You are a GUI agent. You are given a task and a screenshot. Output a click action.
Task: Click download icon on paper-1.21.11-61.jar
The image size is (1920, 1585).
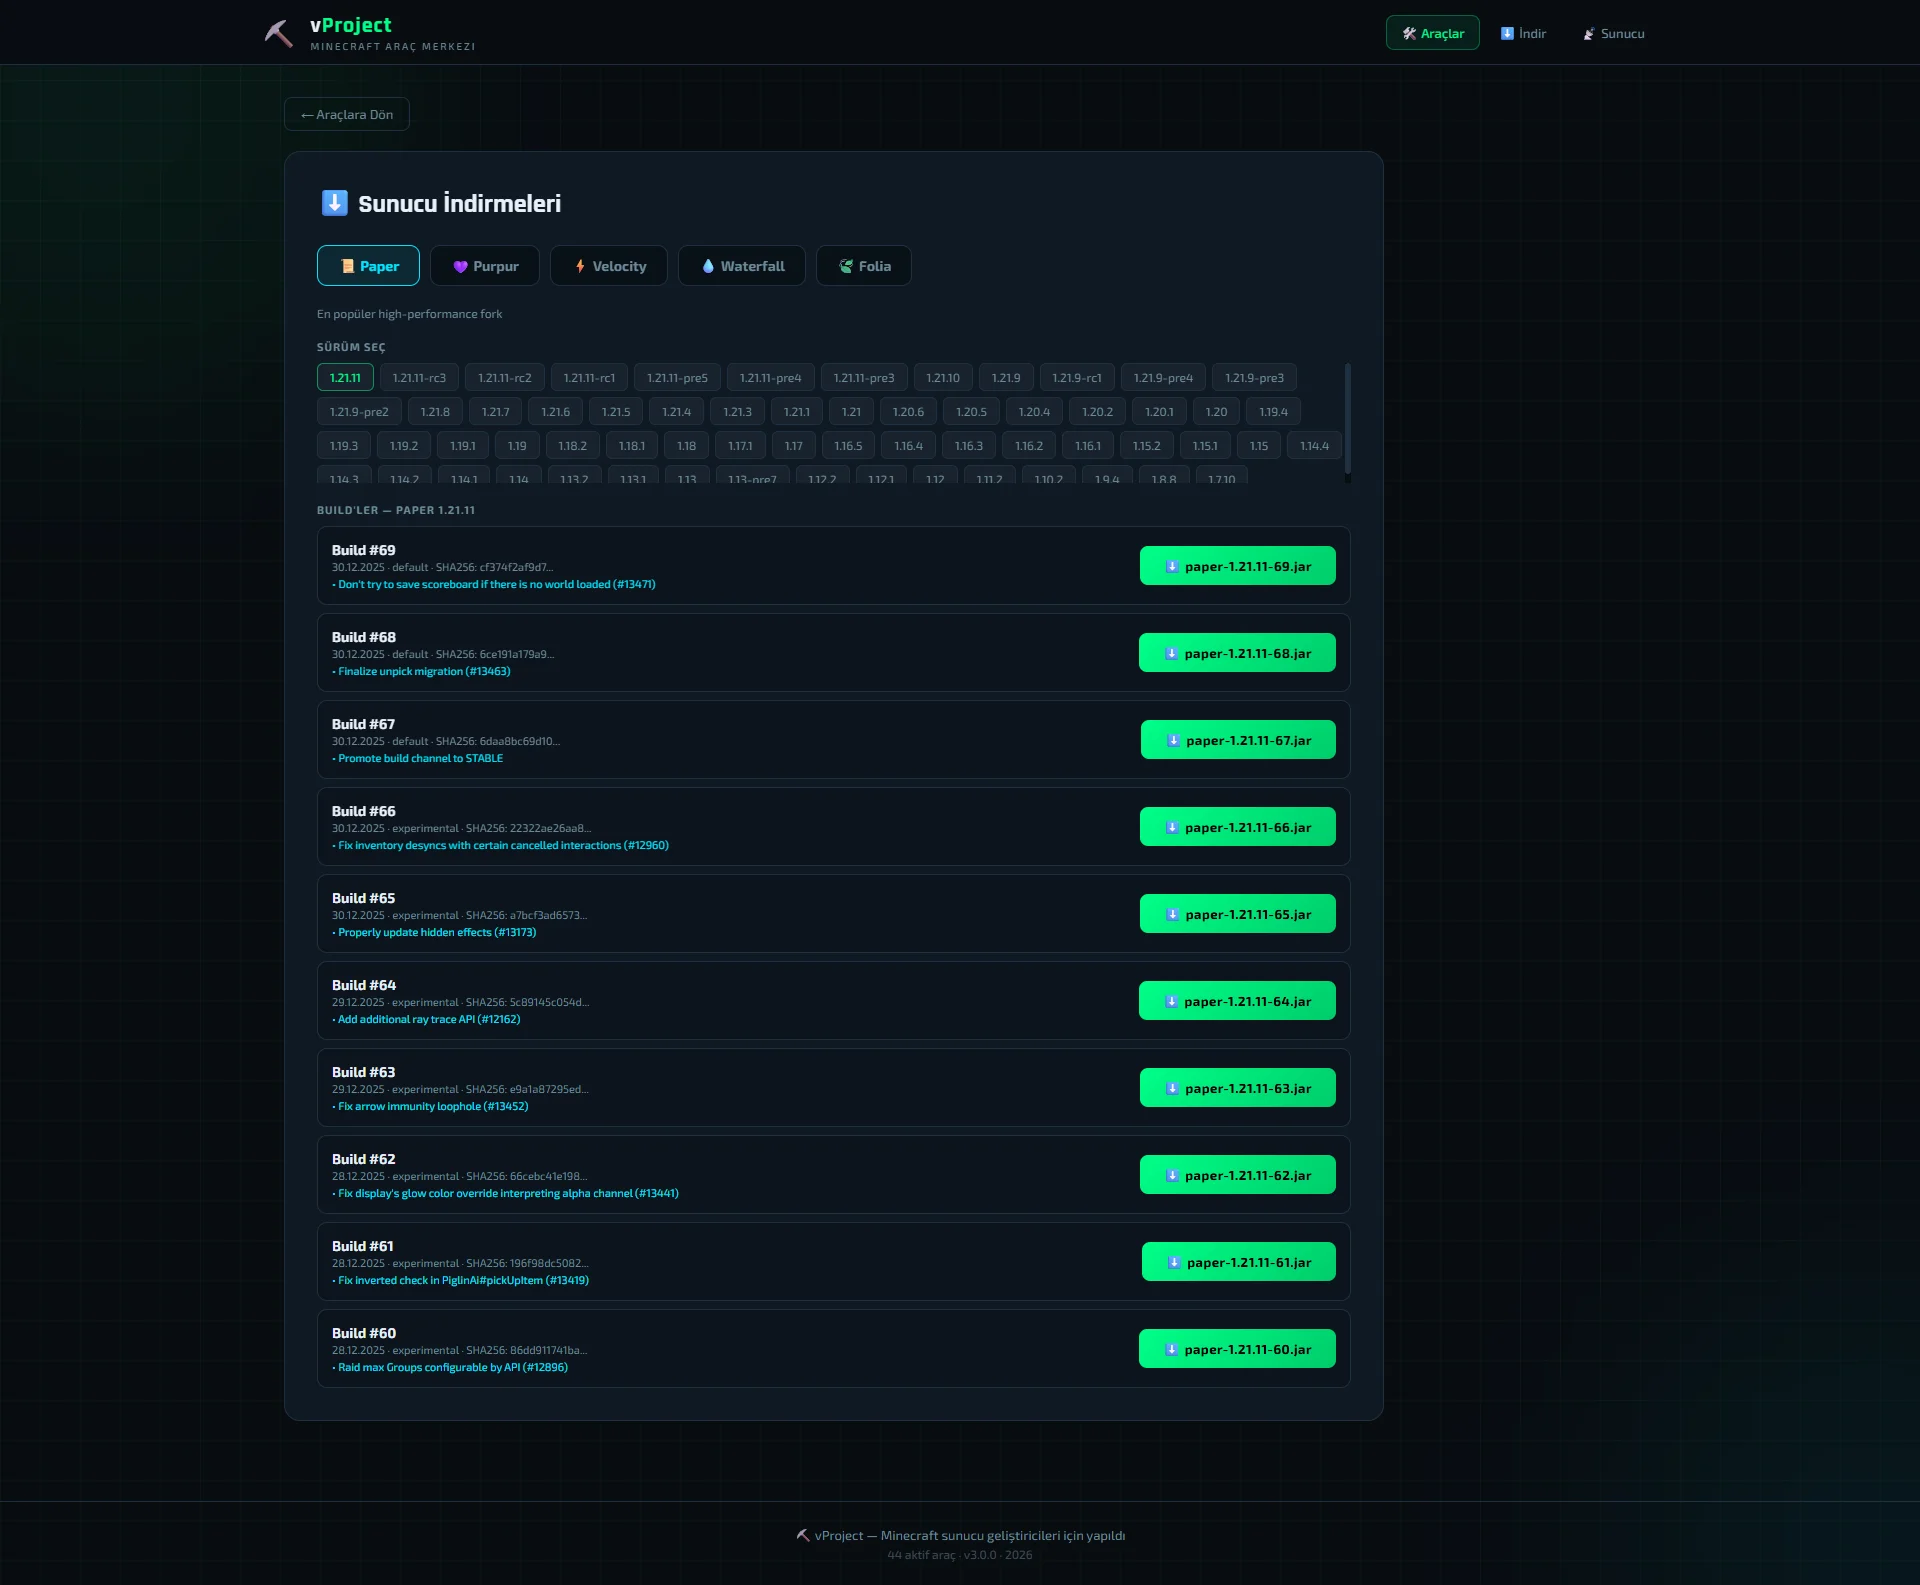(x=1174, y=1263)
